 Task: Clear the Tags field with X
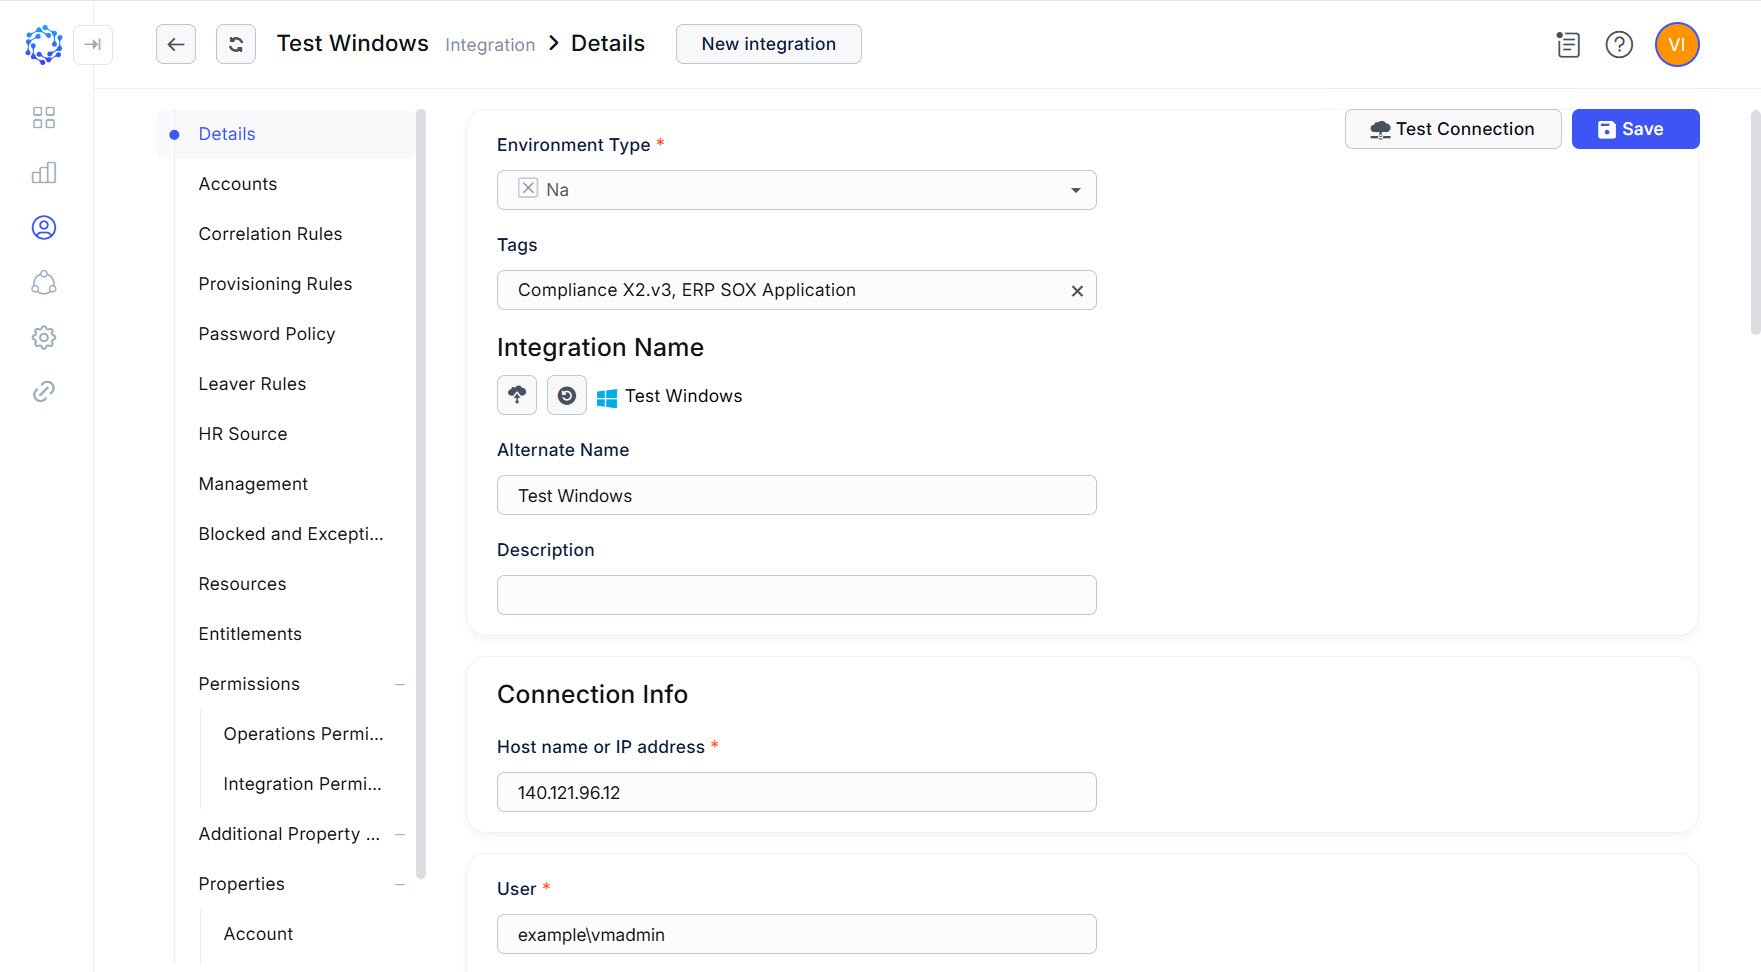(1077, 291)
